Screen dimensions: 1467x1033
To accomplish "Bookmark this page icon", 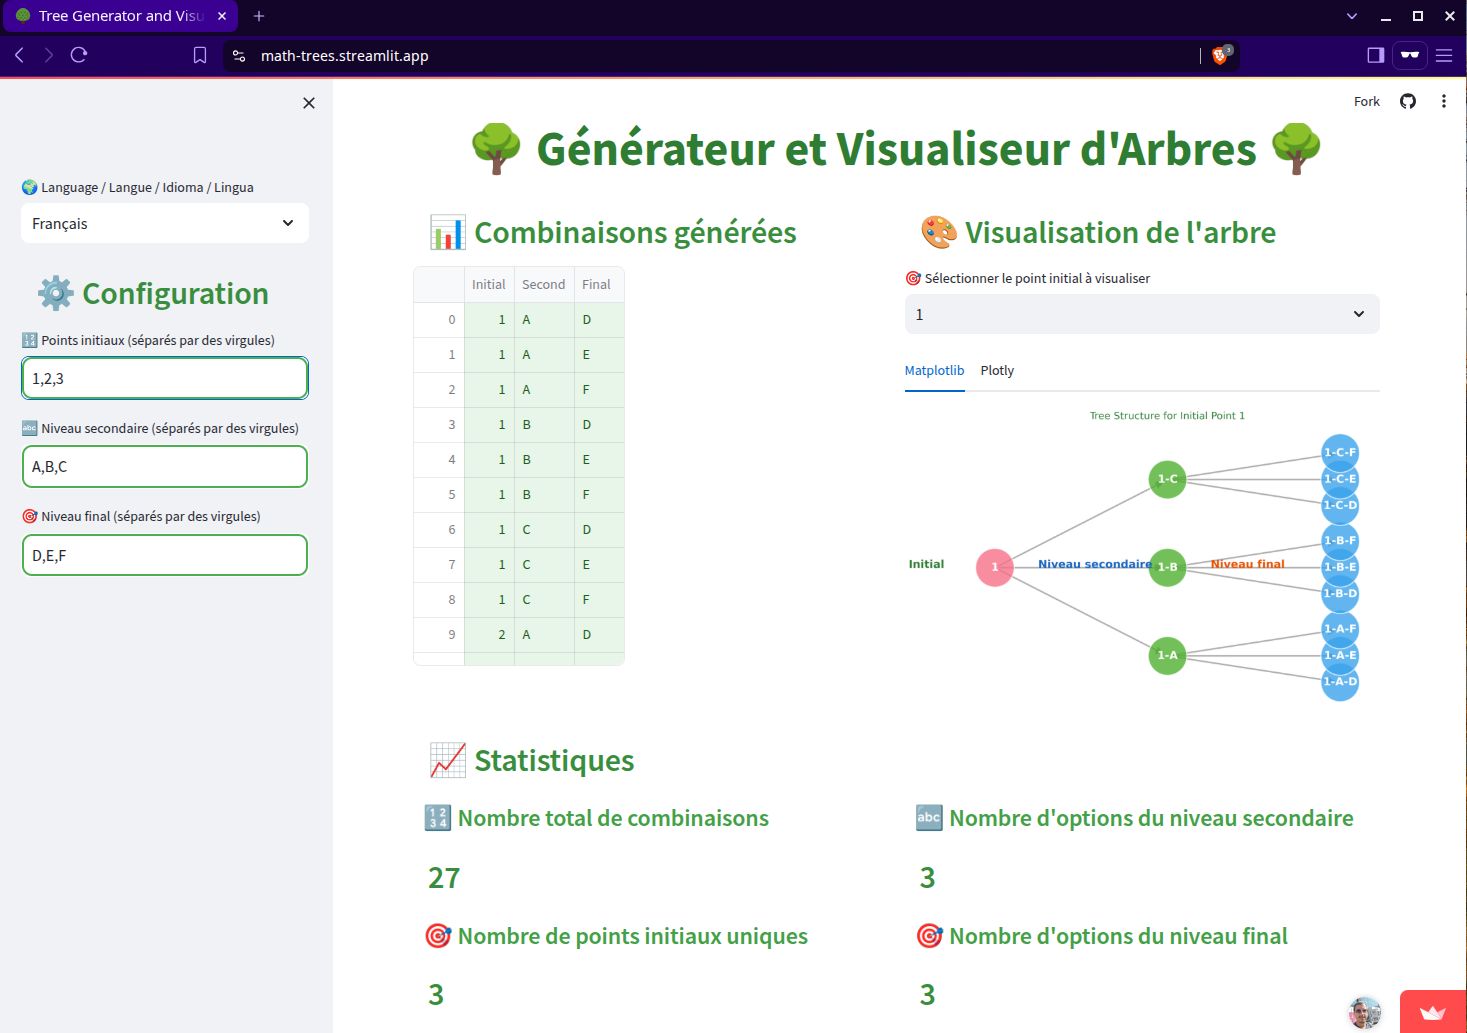I will (x=200, y=56).
